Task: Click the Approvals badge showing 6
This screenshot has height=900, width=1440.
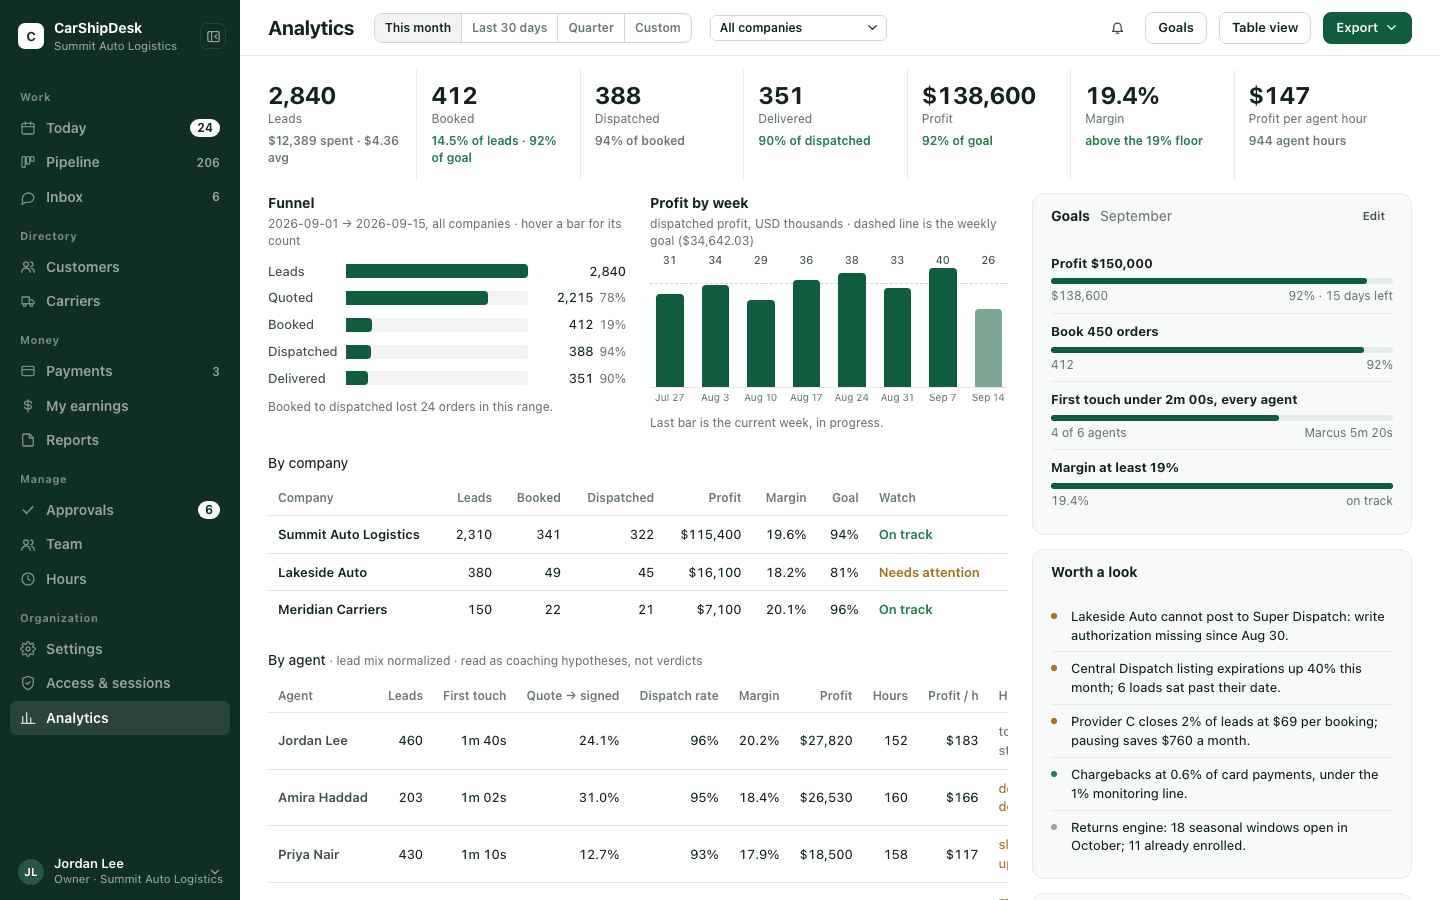Action: (209, 510)
